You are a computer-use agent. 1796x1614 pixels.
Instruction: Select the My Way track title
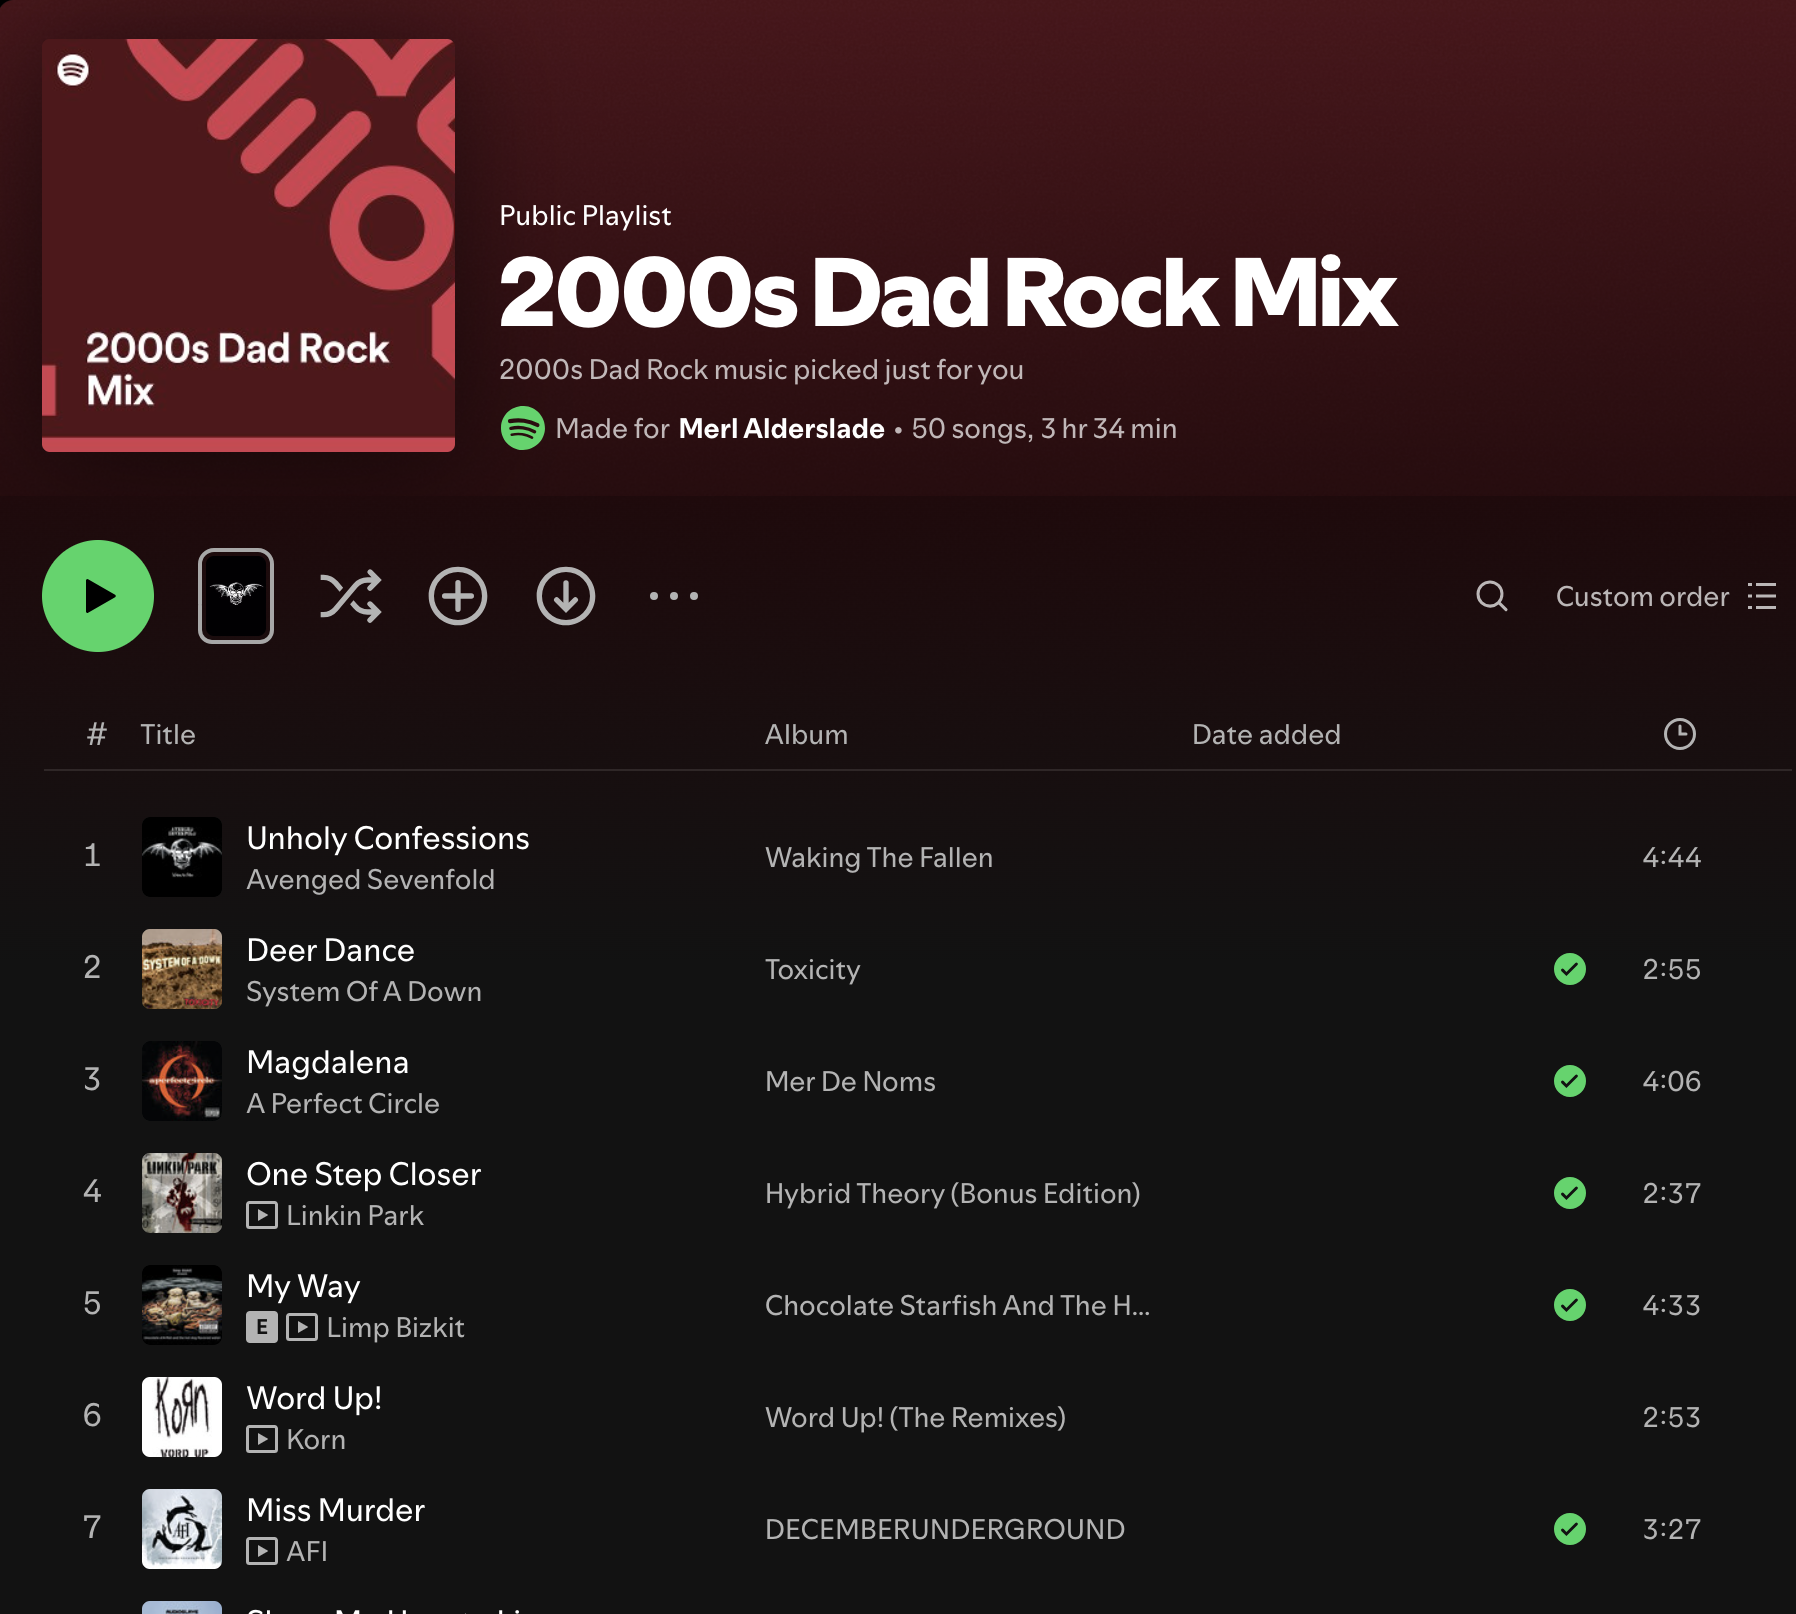click(303, 1286)
